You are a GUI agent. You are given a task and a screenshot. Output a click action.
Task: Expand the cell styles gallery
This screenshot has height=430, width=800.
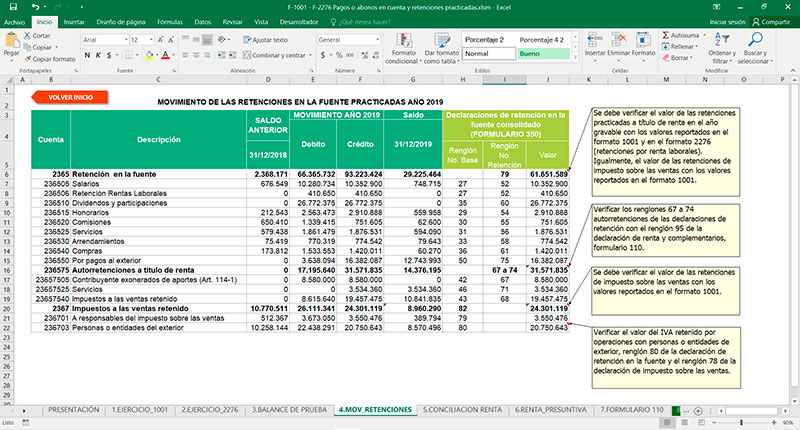click(x=575, y=58)
